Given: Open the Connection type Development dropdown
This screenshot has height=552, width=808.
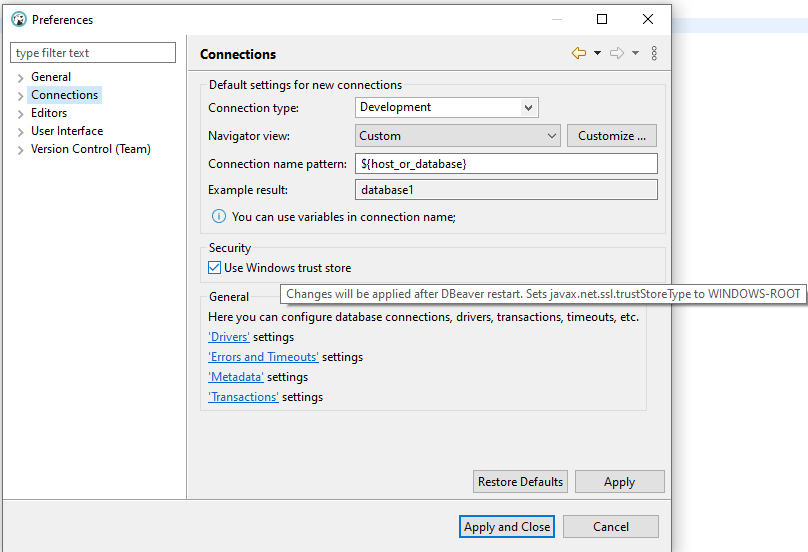Looking at the screenshot, I should pos(447,107).
